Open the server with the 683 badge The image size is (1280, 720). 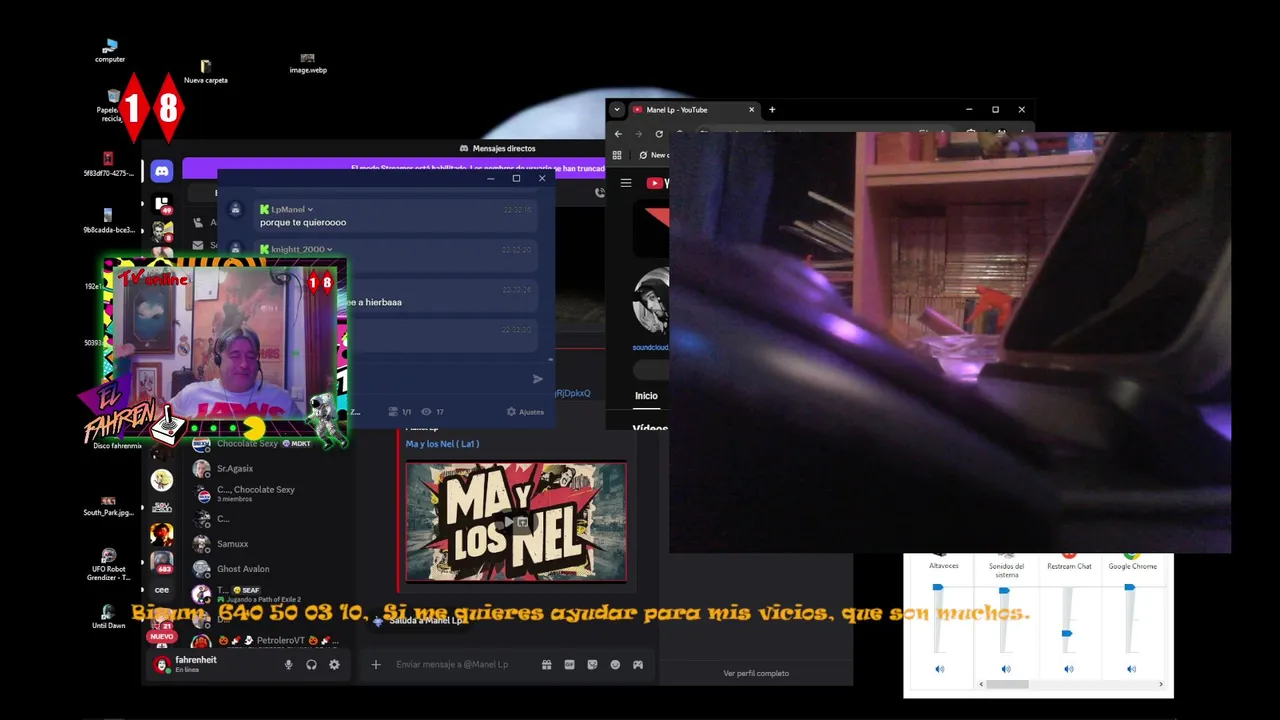(162, 563)
